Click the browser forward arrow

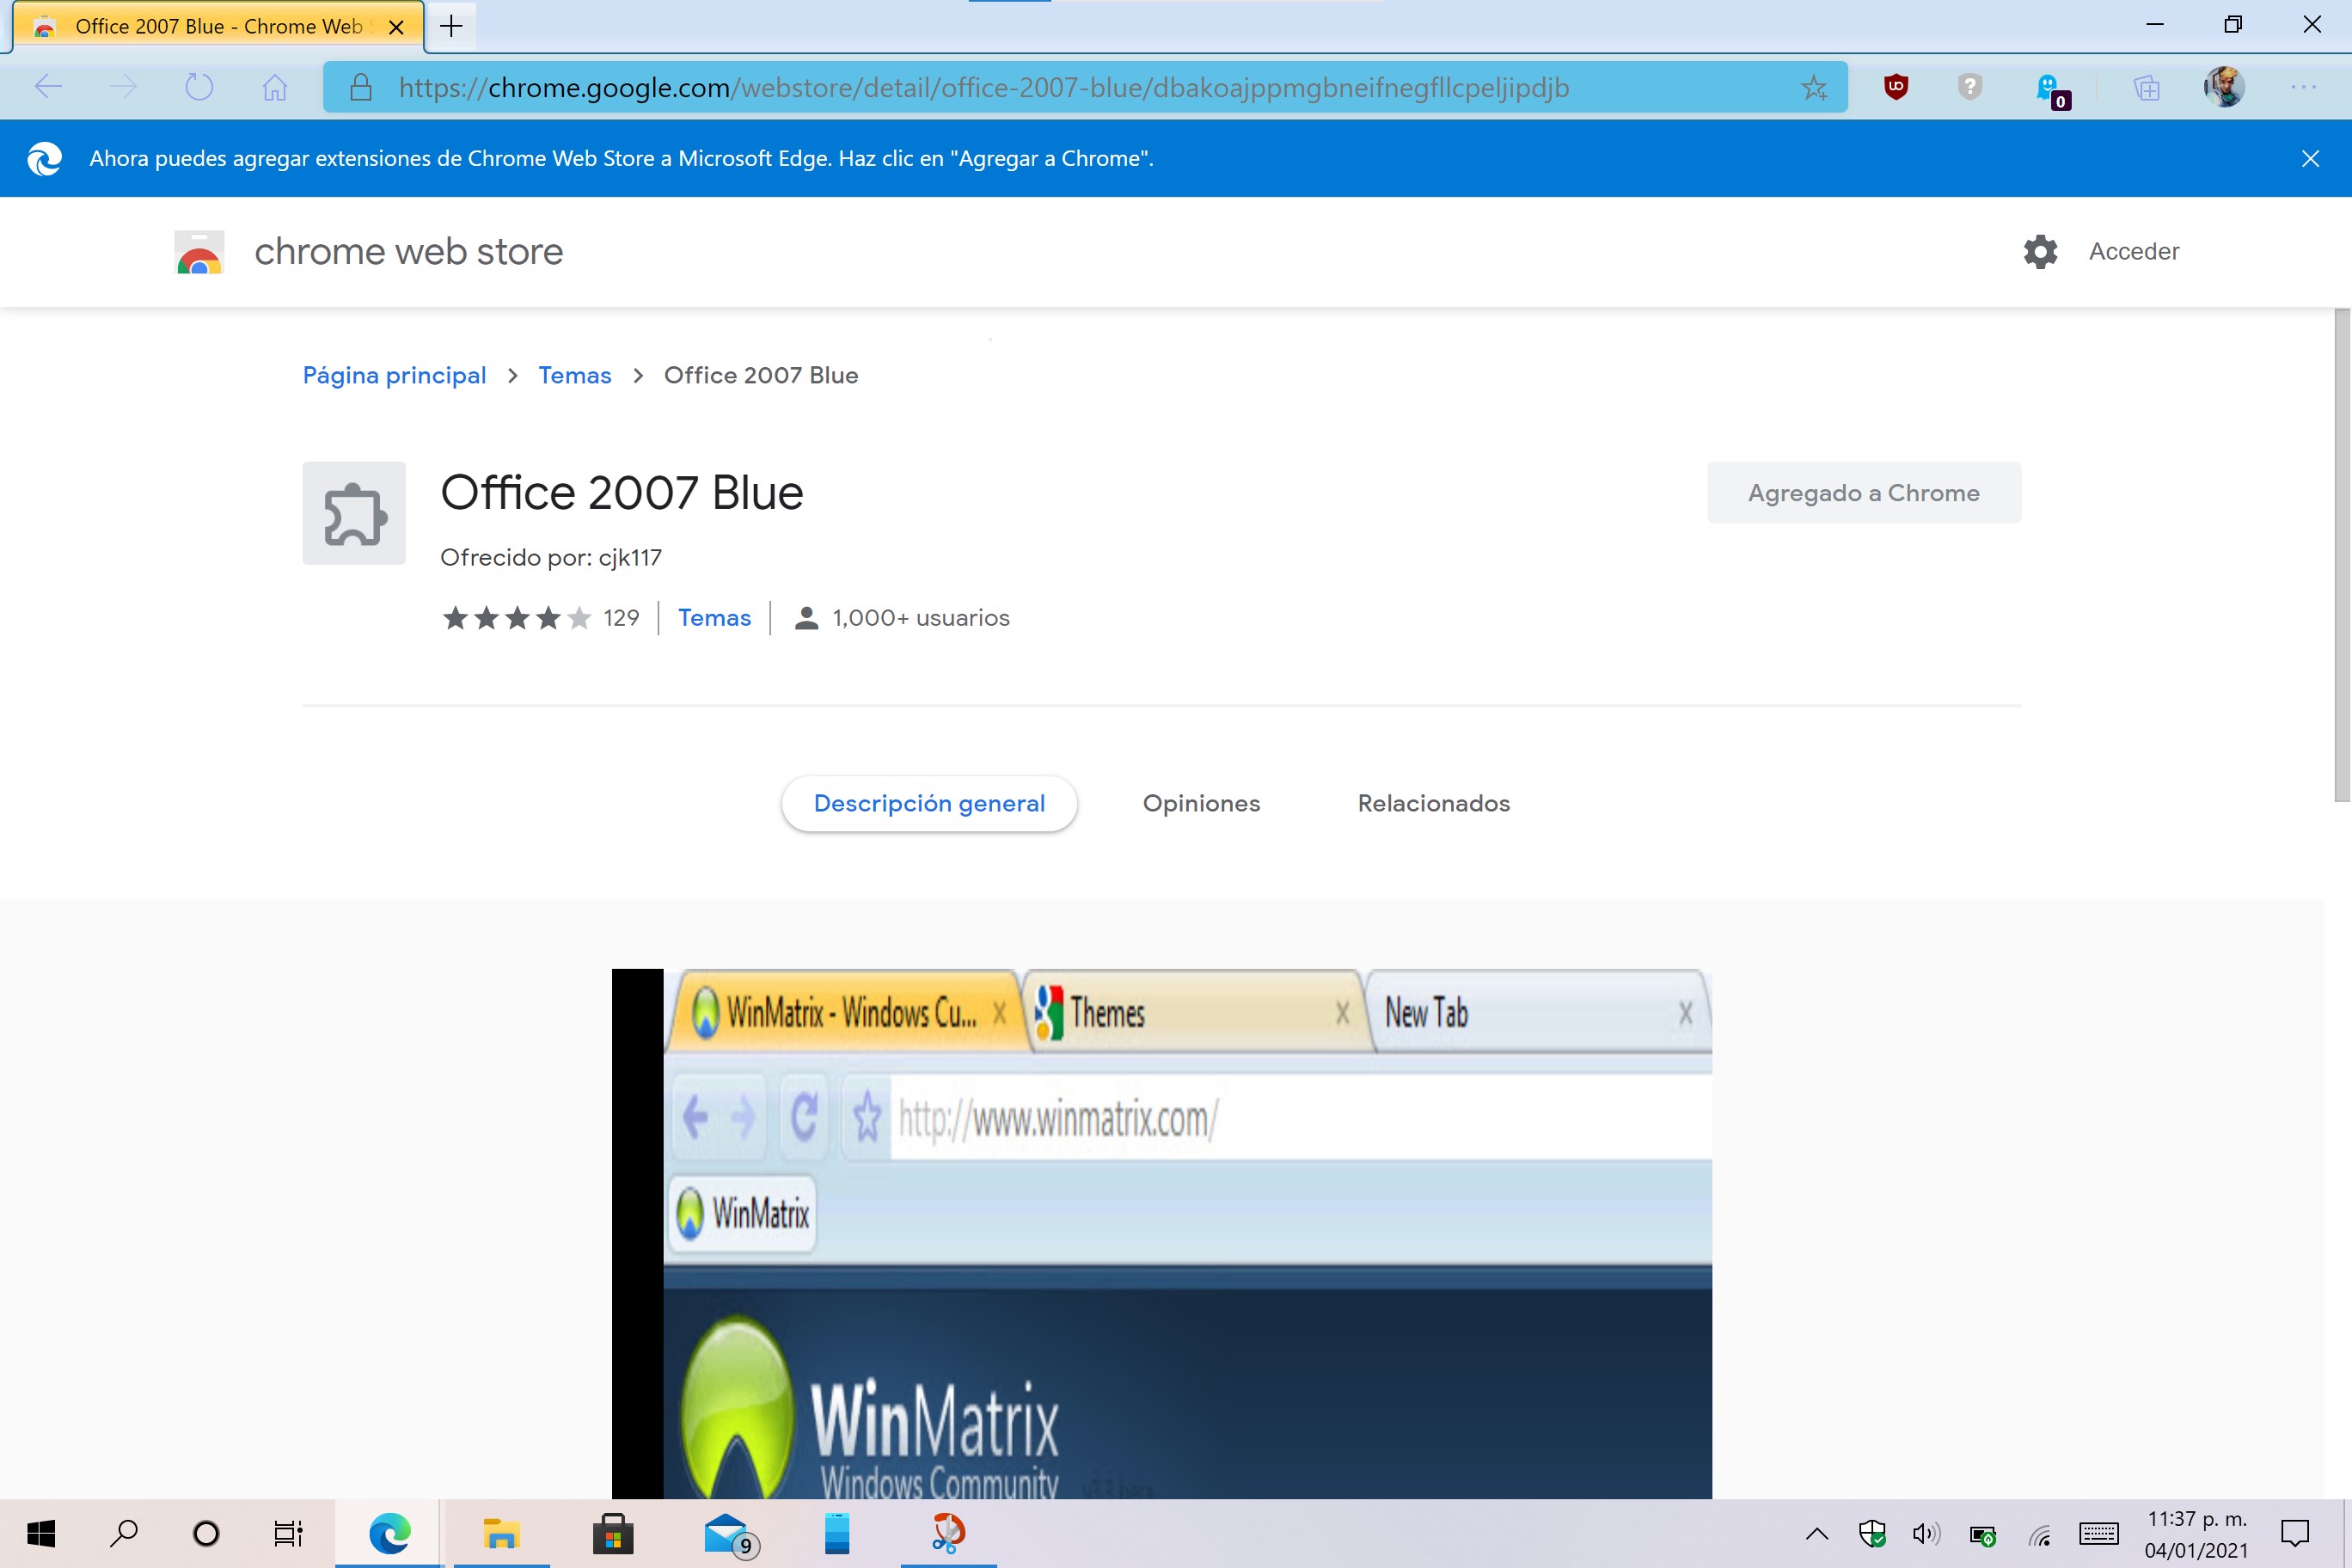(x=123, y=88)
